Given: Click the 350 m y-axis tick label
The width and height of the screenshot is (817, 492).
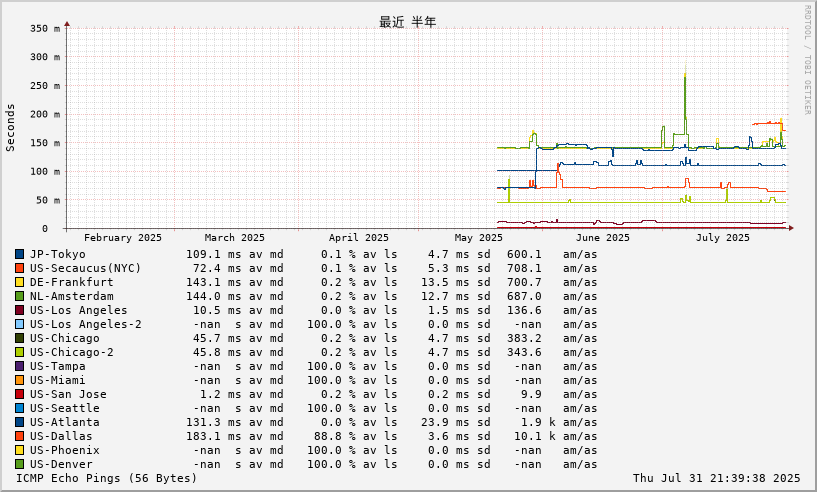Looking at the screenshot, I should click(45, 29).
